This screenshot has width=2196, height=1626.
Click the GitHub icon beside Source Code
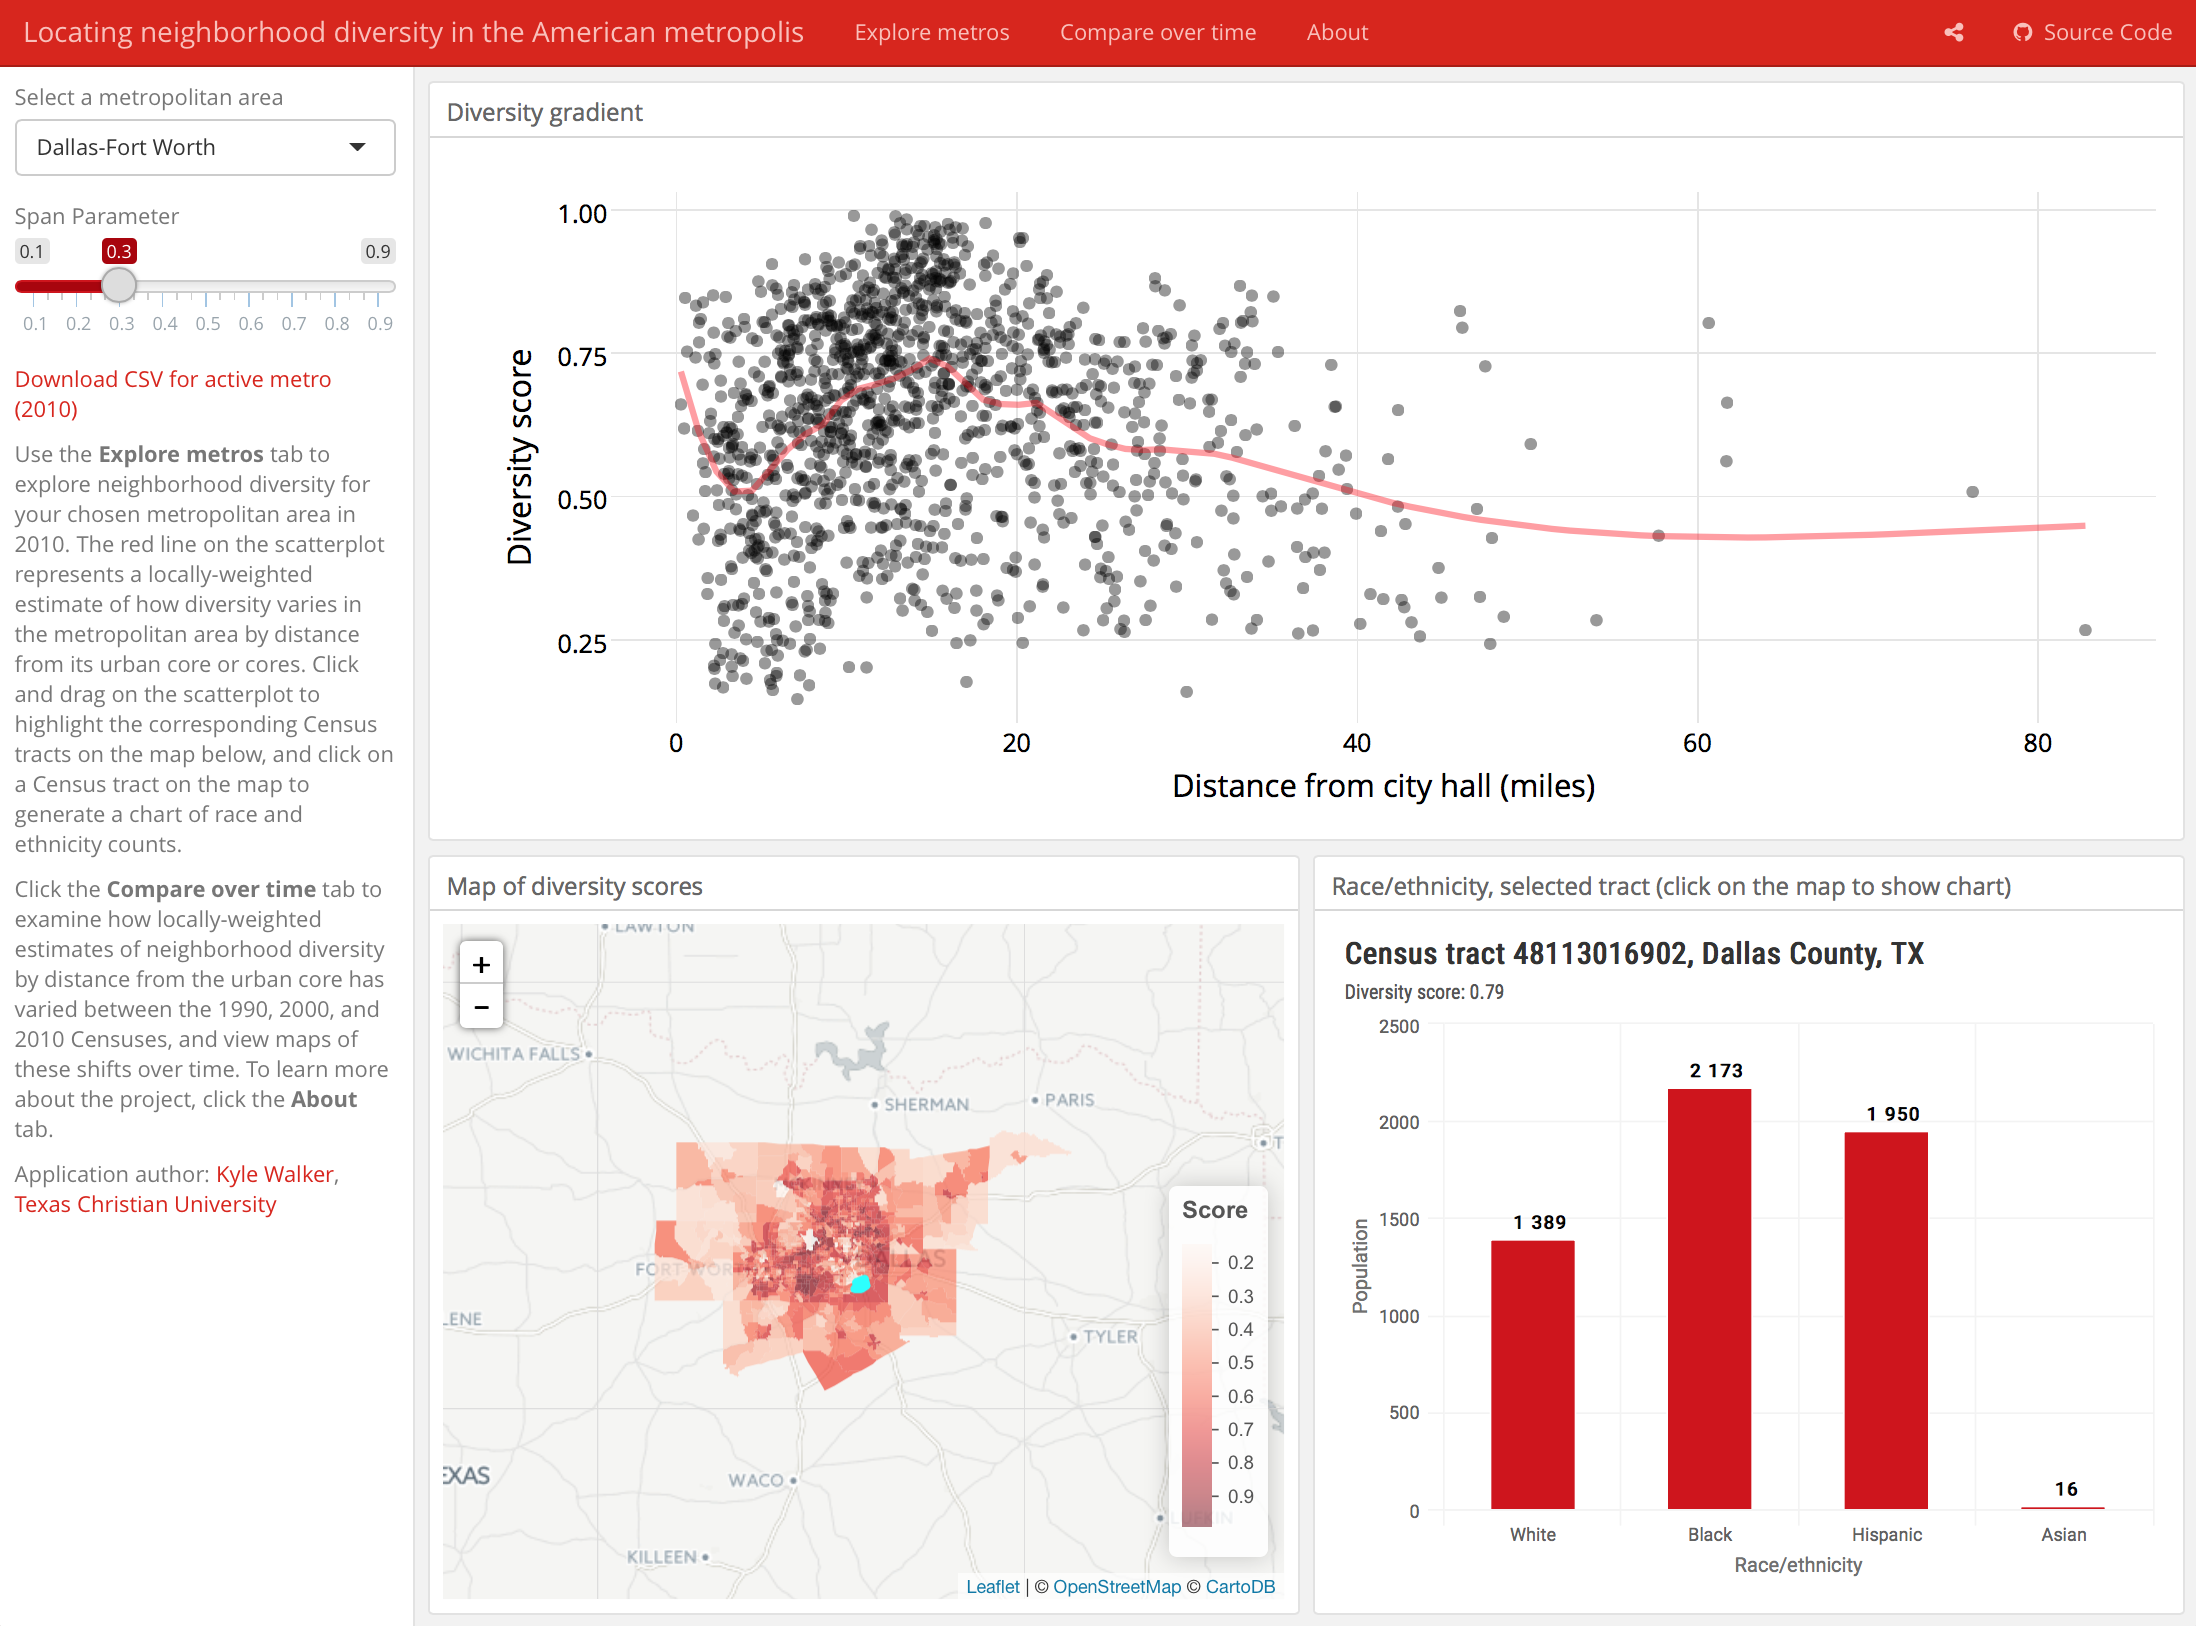[x=2022, y=33]
